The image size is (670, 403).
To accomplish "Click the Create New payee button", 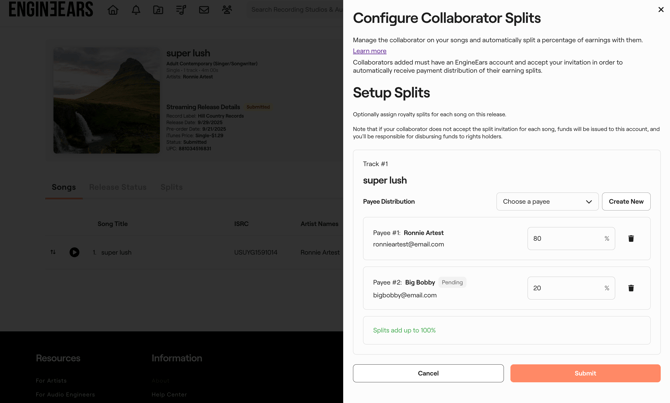I will pyautogui.click(x=626, y=202).
